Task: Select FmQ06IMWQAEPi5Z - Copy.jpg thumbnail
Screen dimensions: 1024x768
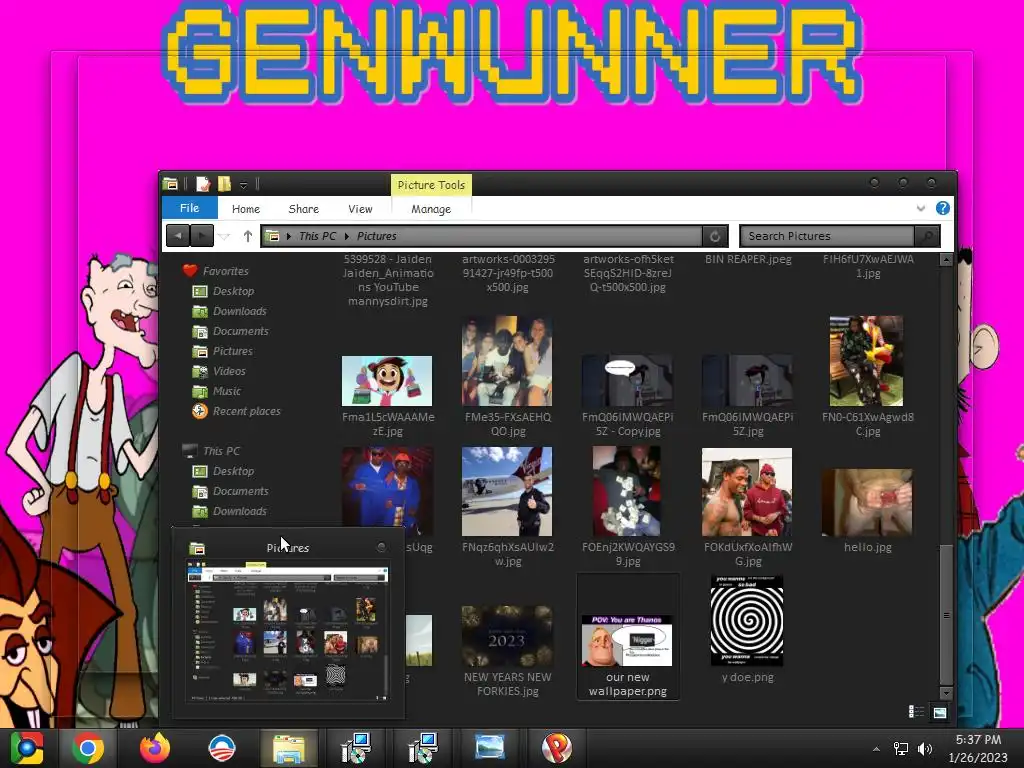Action: (x=627, y=381)
